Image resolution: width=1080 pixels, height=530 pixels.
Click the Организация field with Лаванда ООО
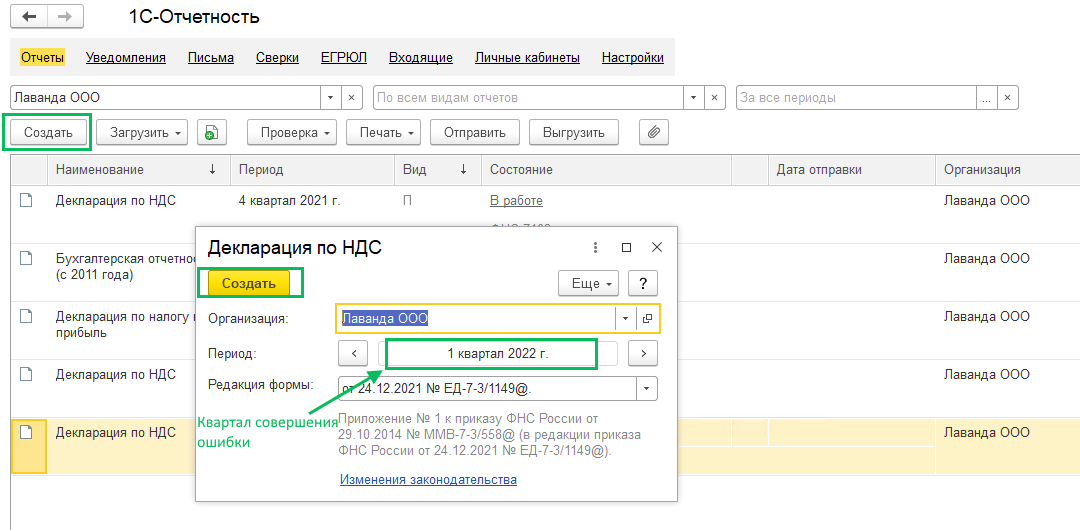476,318
